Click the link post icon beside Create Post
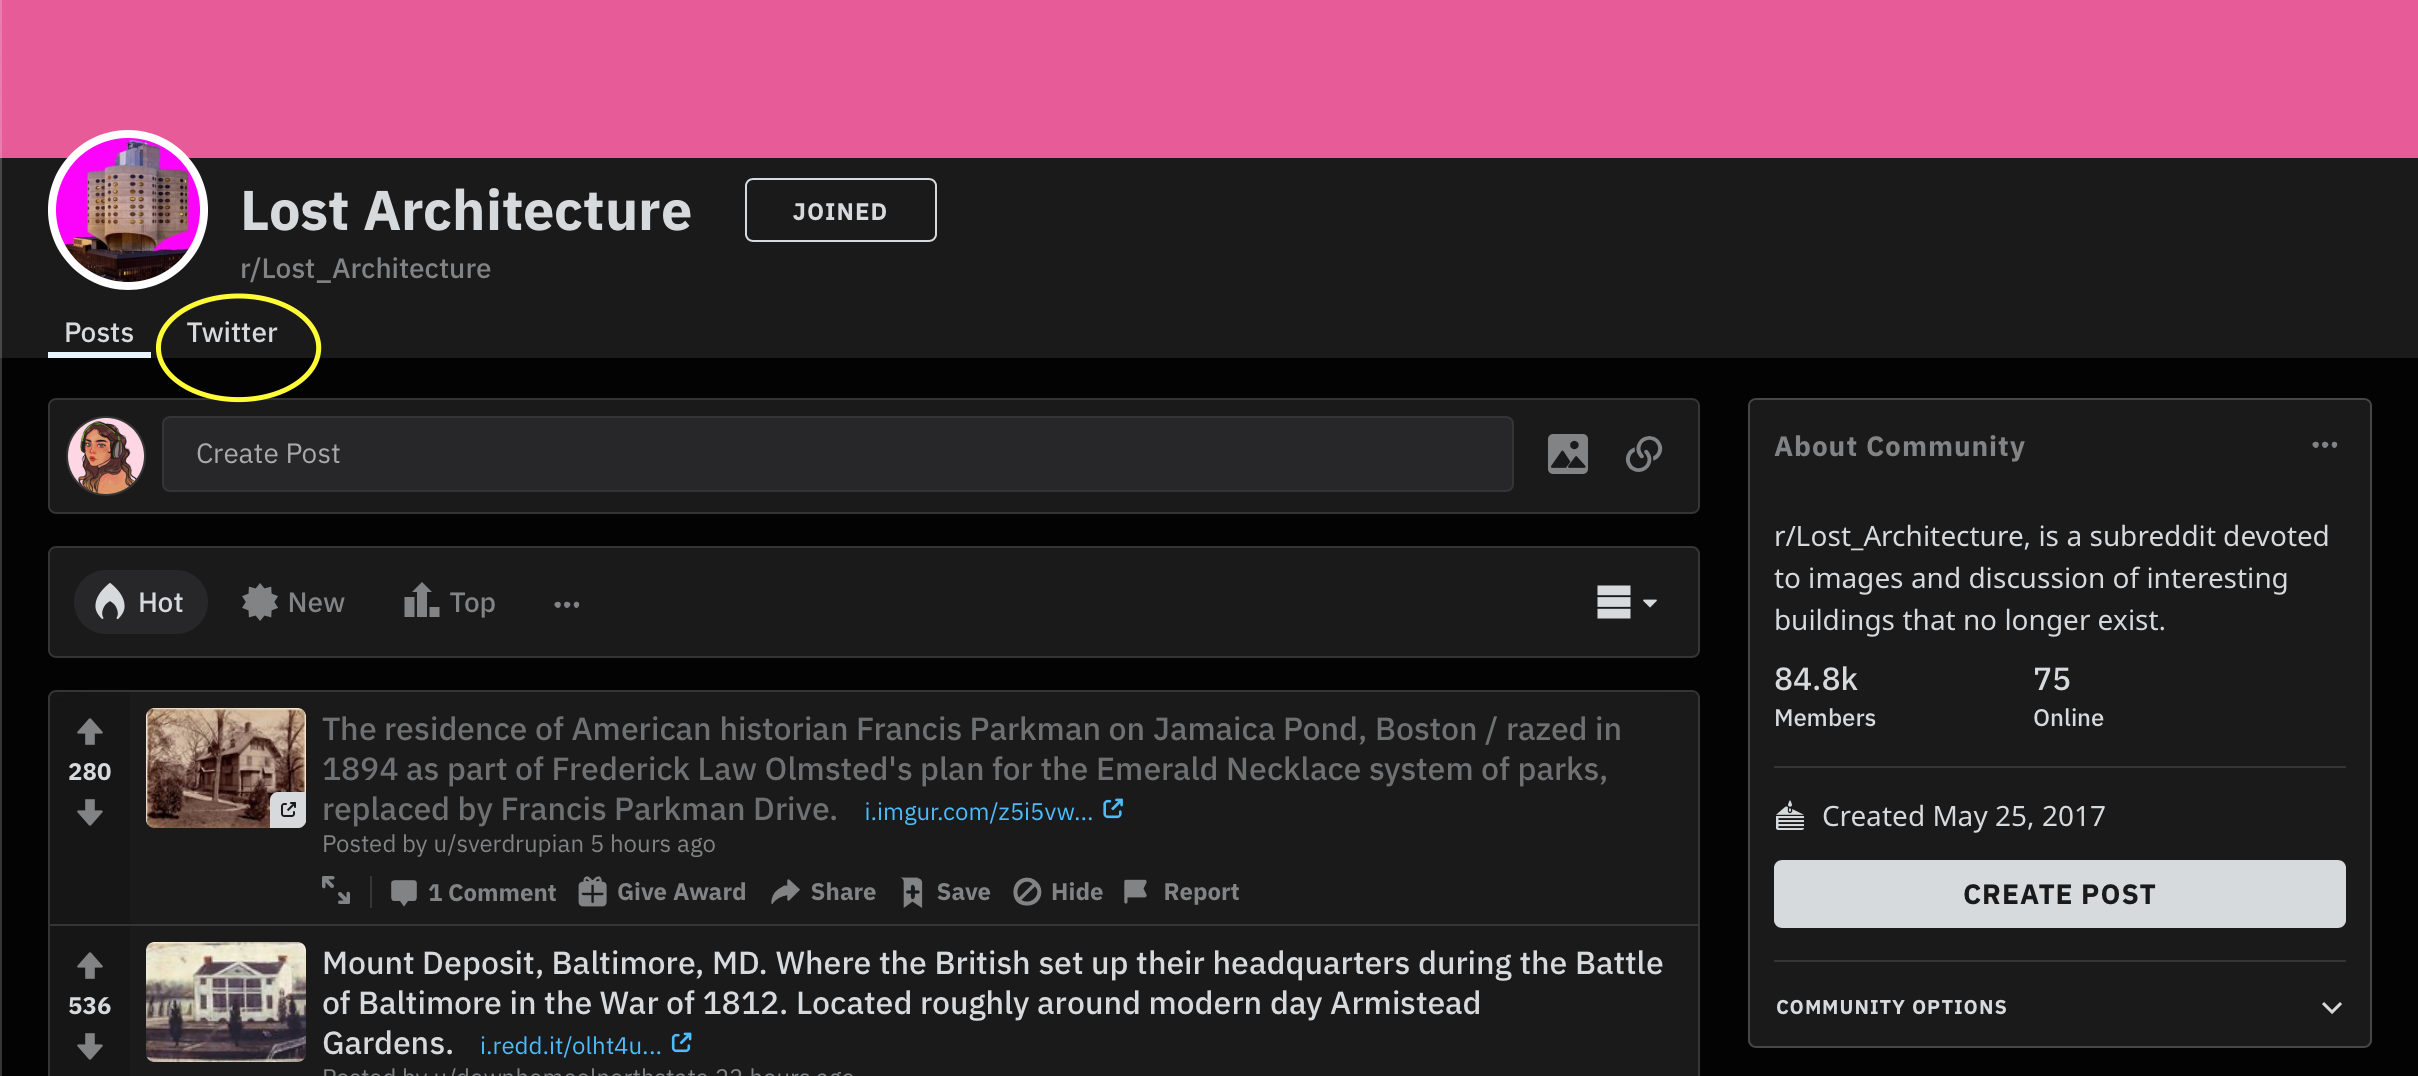This screenshot has height=1076, width=2418. tap(1643, 454)
